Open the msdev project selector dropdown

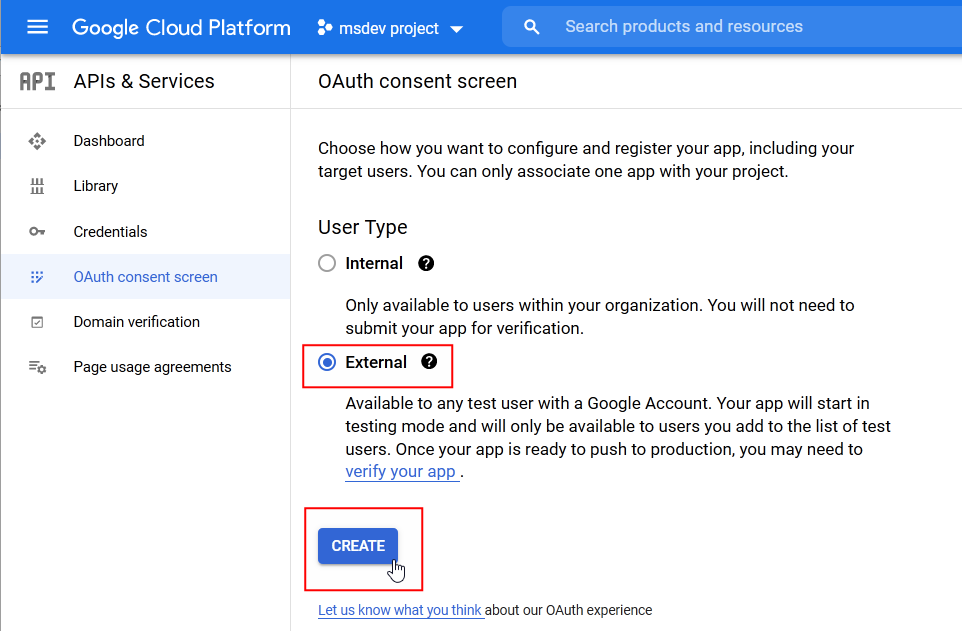(390, 28)
